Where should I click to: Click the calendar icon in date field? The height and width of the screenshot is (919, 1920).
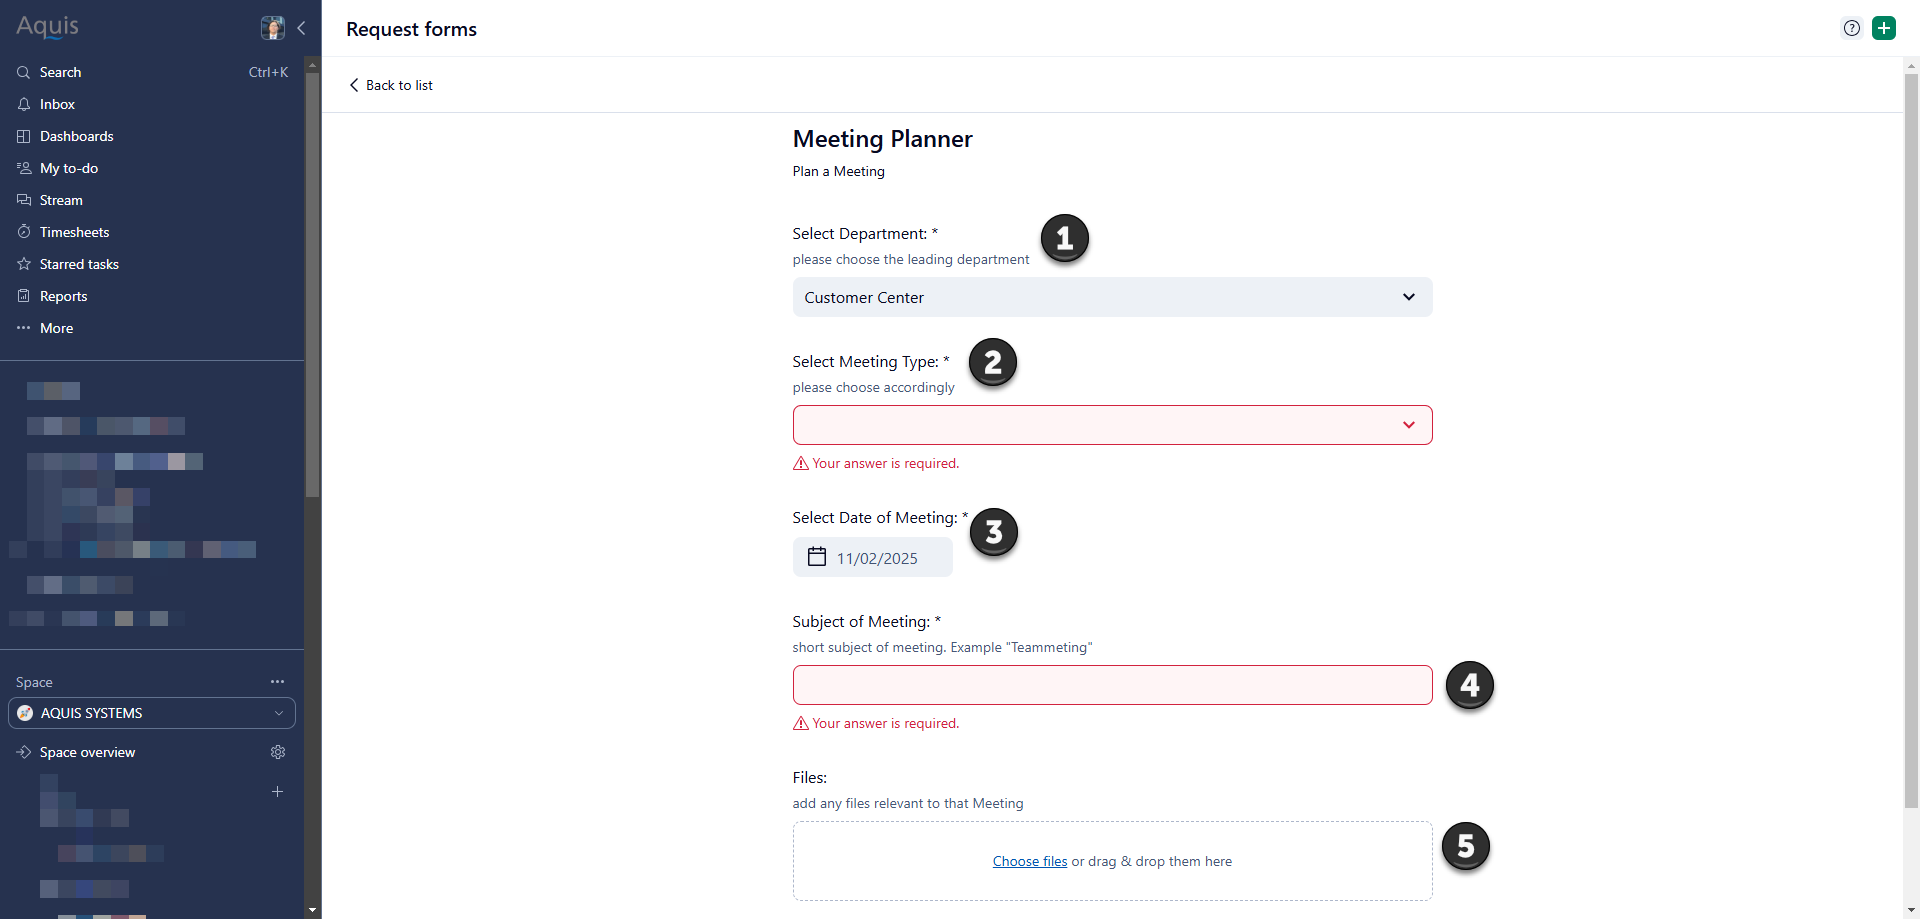(x=817, y=557)
